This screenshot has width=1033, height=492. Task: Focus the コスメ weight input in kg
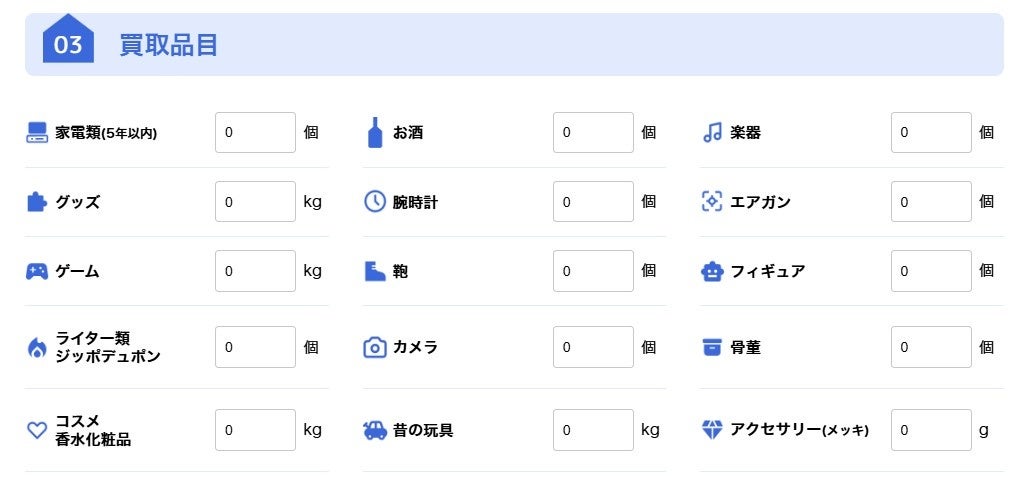(x=255, y=430)
